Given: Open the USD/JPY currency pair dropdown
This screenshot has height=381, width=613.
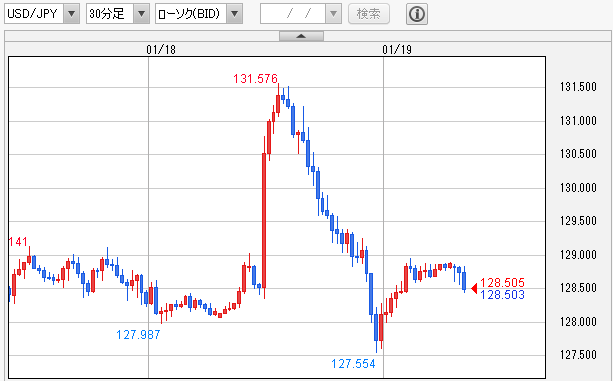Looking at the screenshot, I should coord(42,14).
